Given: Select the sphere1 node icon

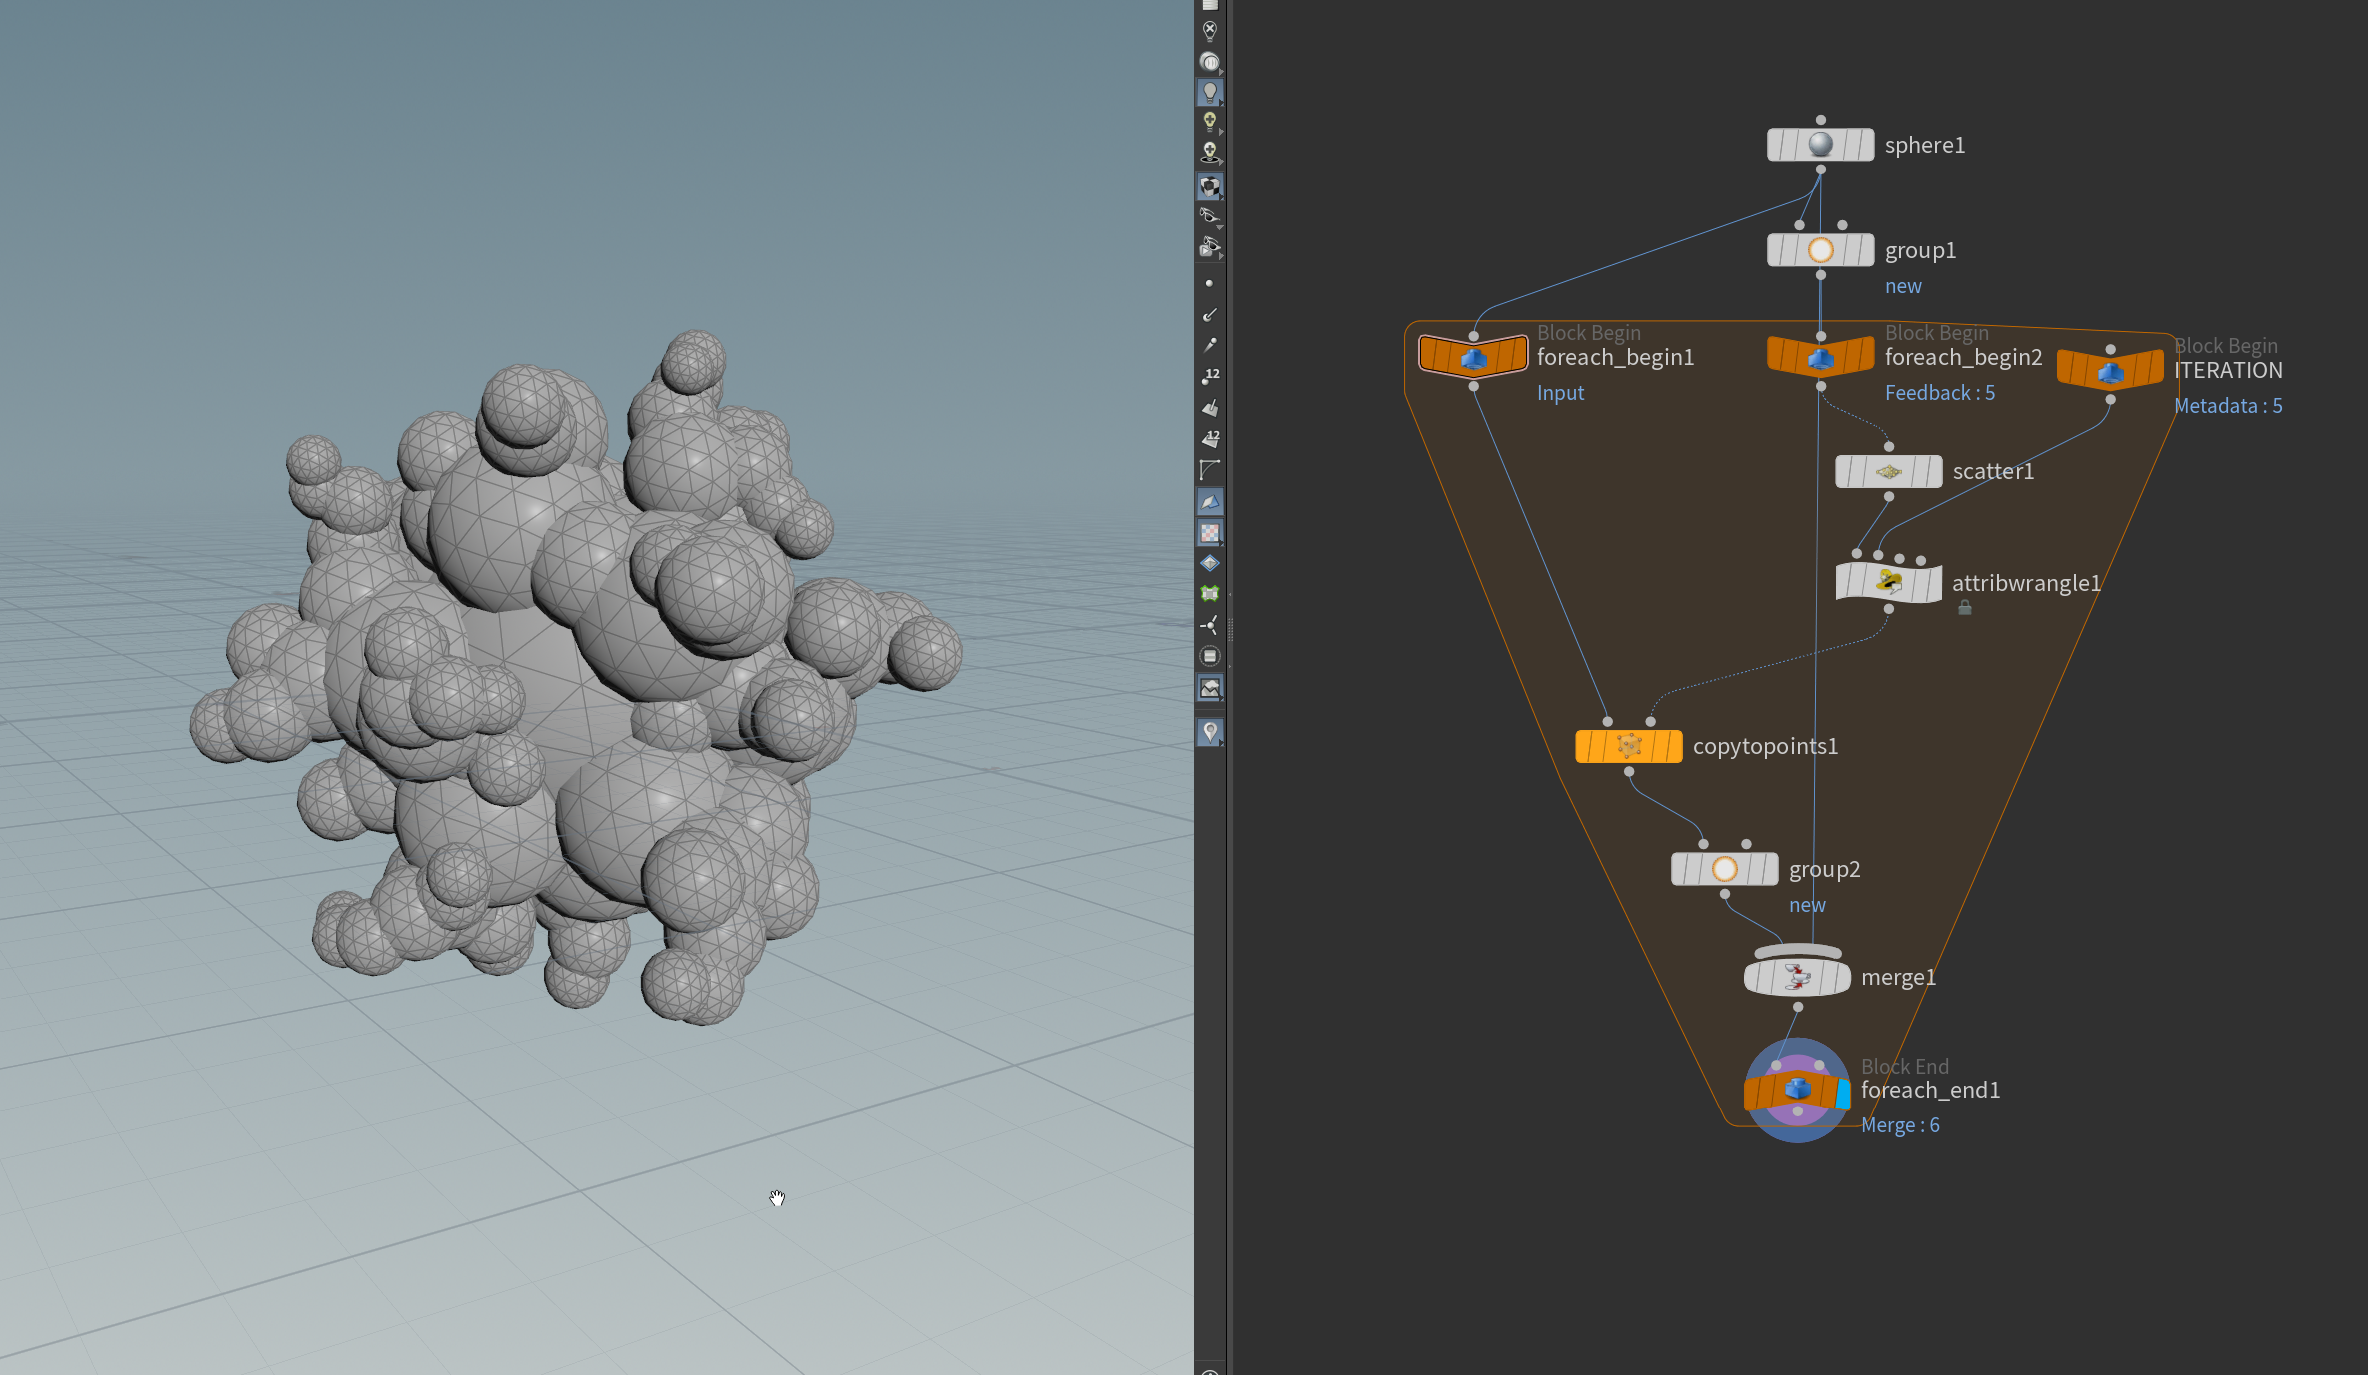Looking at the screenshot, I should coord(1821,145).
